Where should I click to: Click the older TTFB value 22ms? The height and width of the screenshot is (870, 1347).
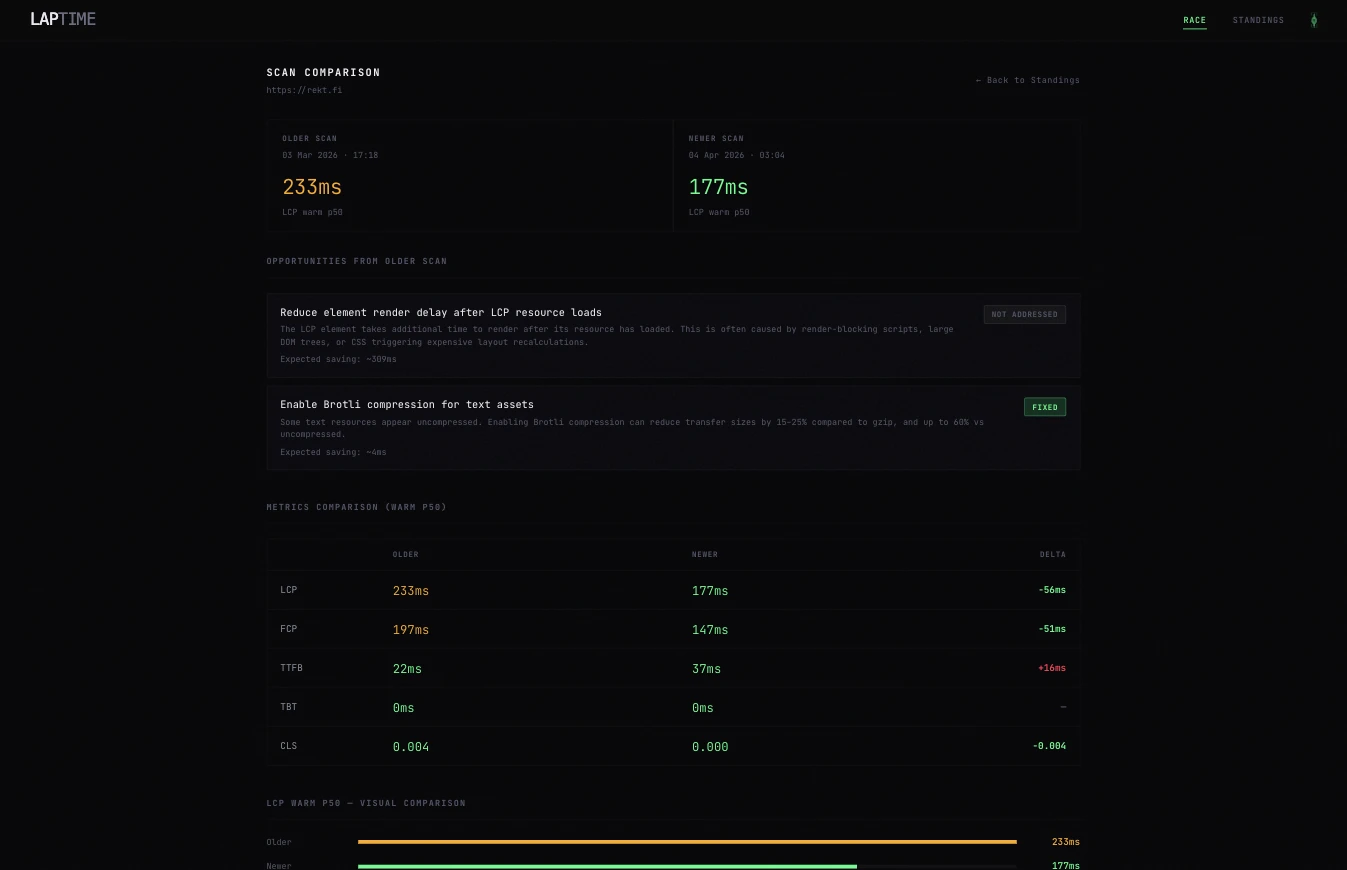[407, 669]
